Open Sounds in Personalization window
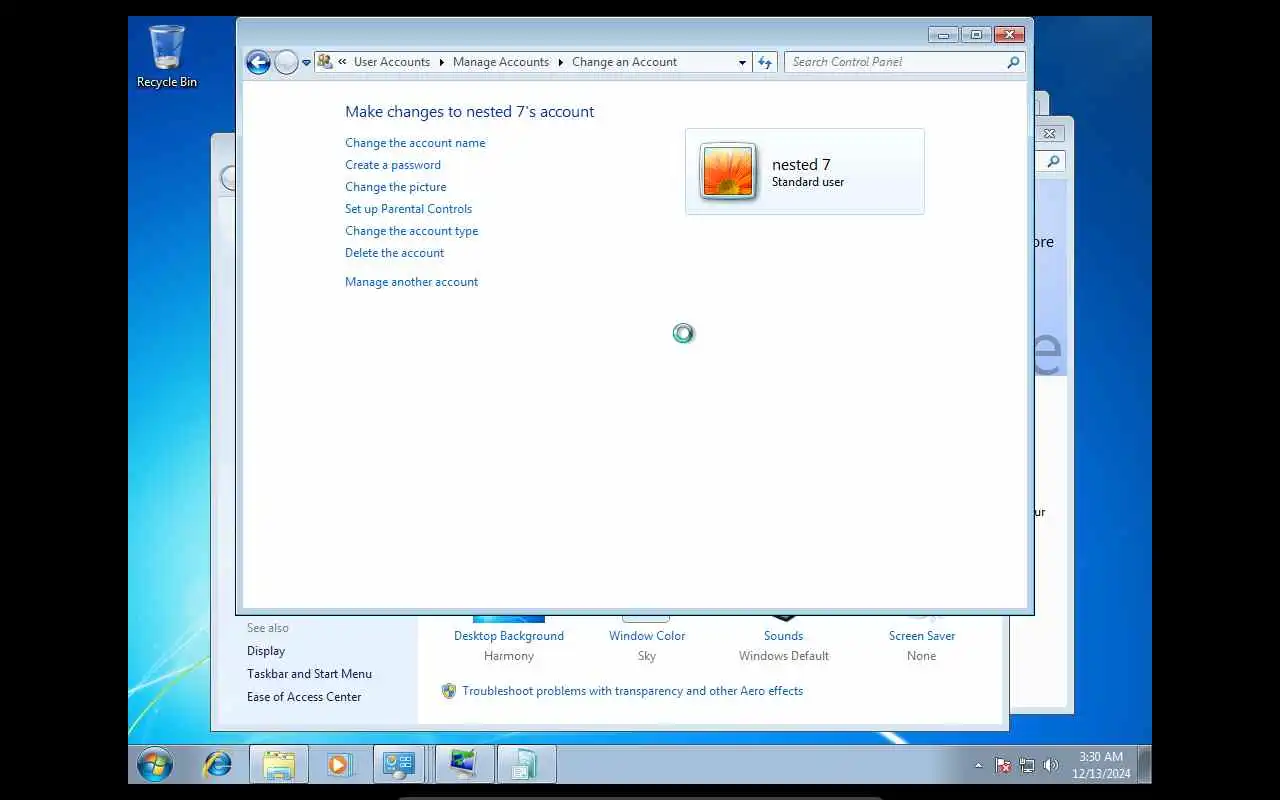This screenshot has height=800, width=1280. point(783,636)
